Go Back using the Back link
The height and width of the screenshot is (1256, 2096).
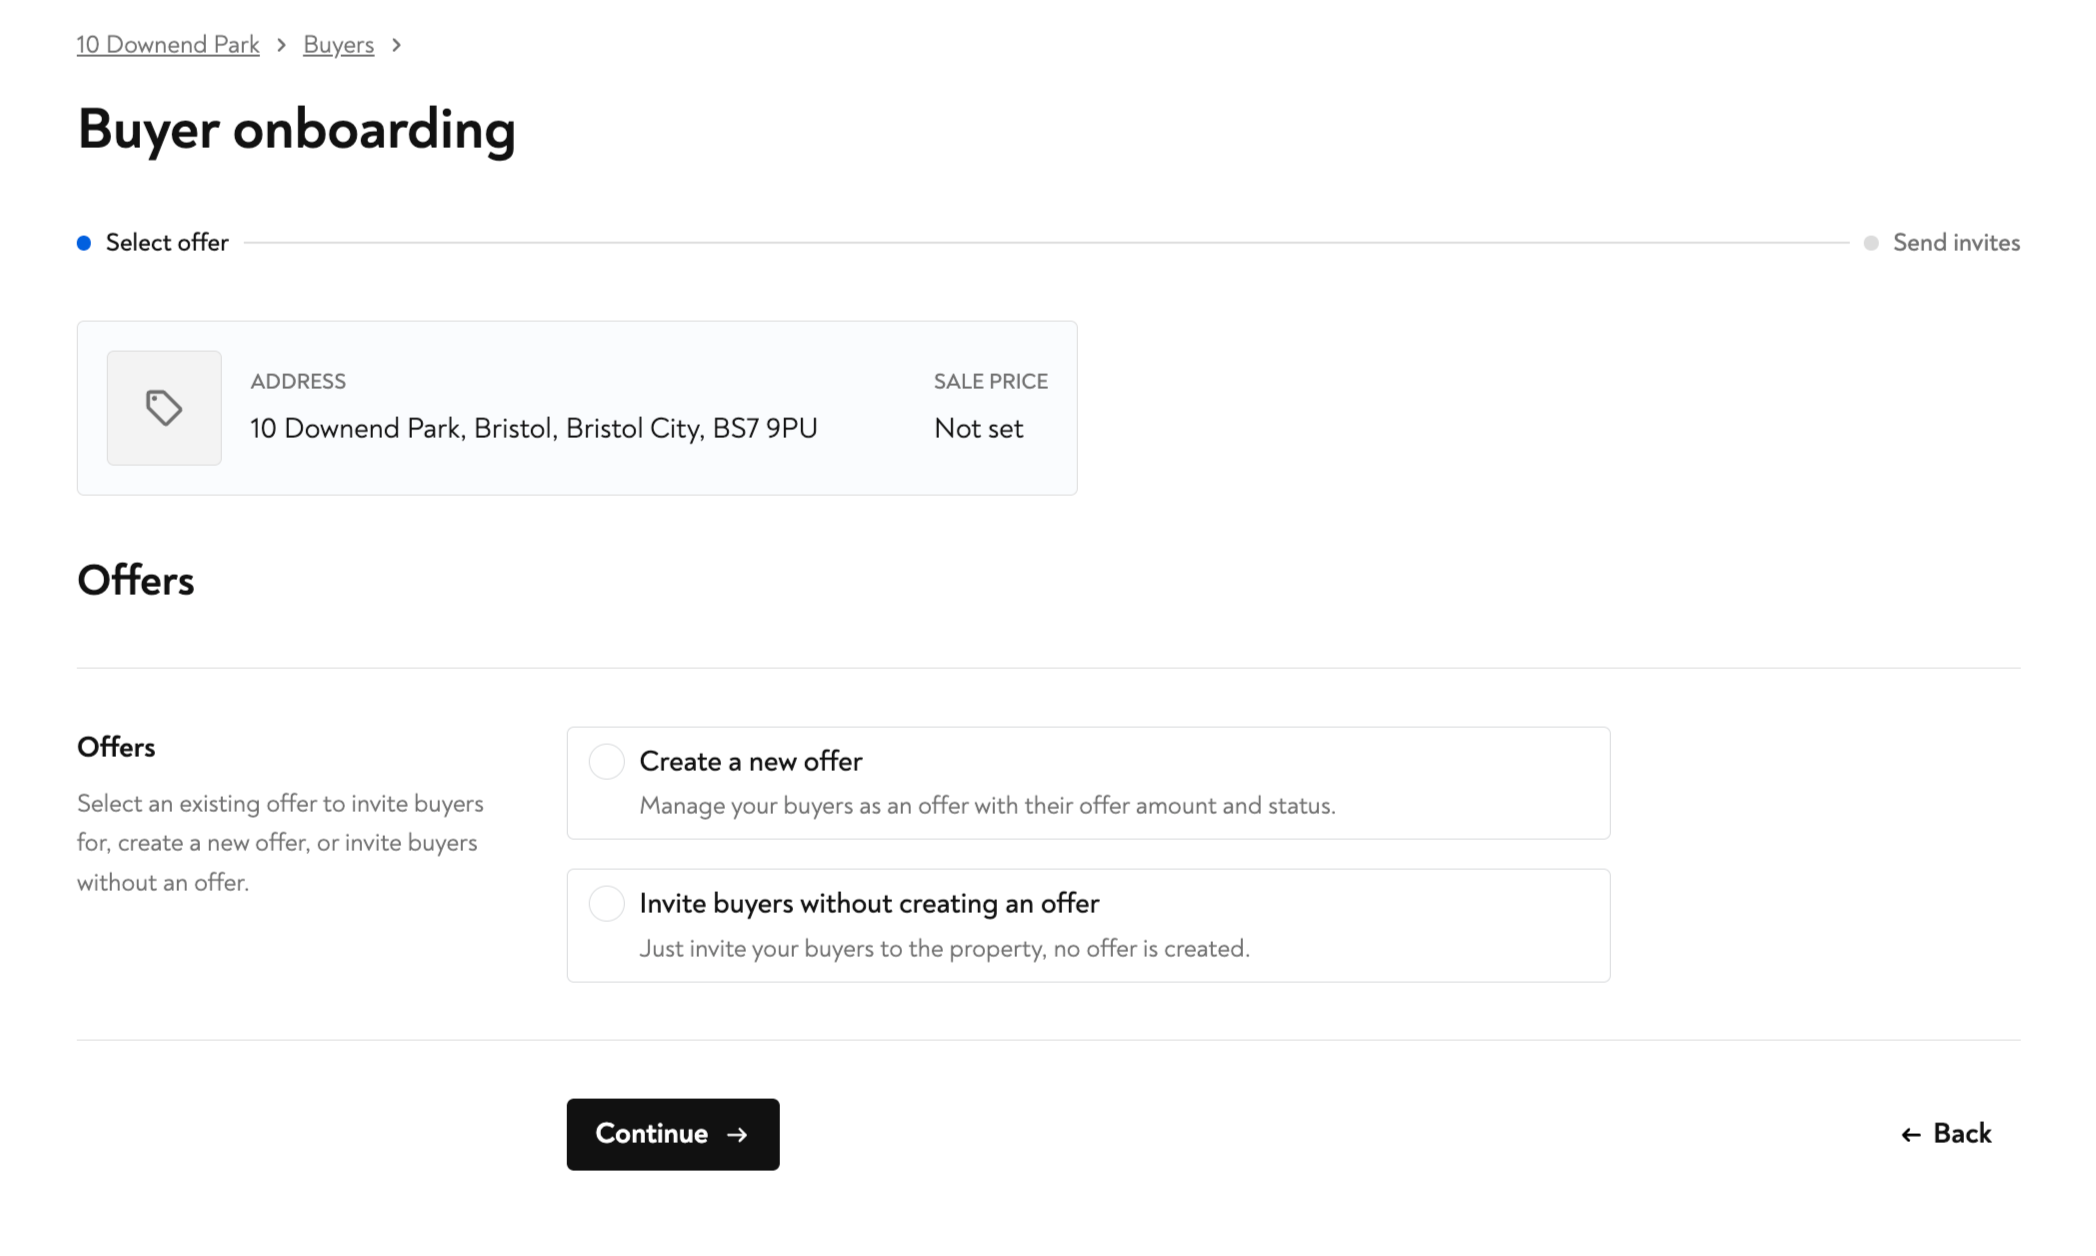click(1961, 1134)
